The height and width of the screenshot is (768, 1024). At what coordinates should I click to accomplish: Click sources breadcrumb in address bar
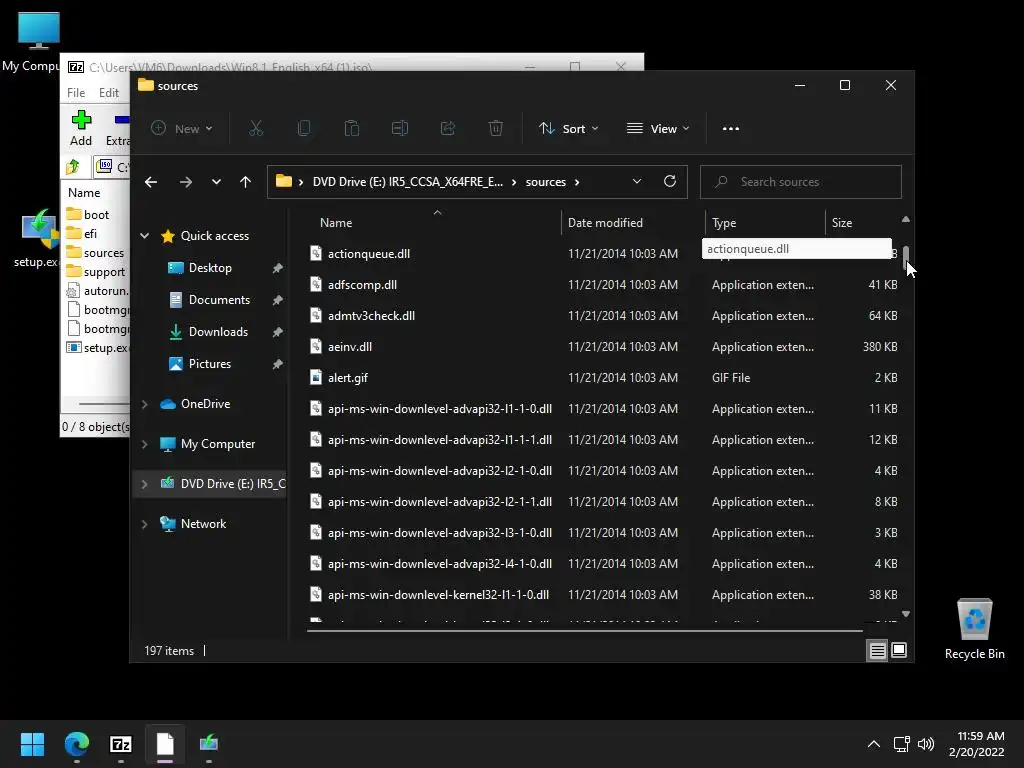[x=546, y=182]
